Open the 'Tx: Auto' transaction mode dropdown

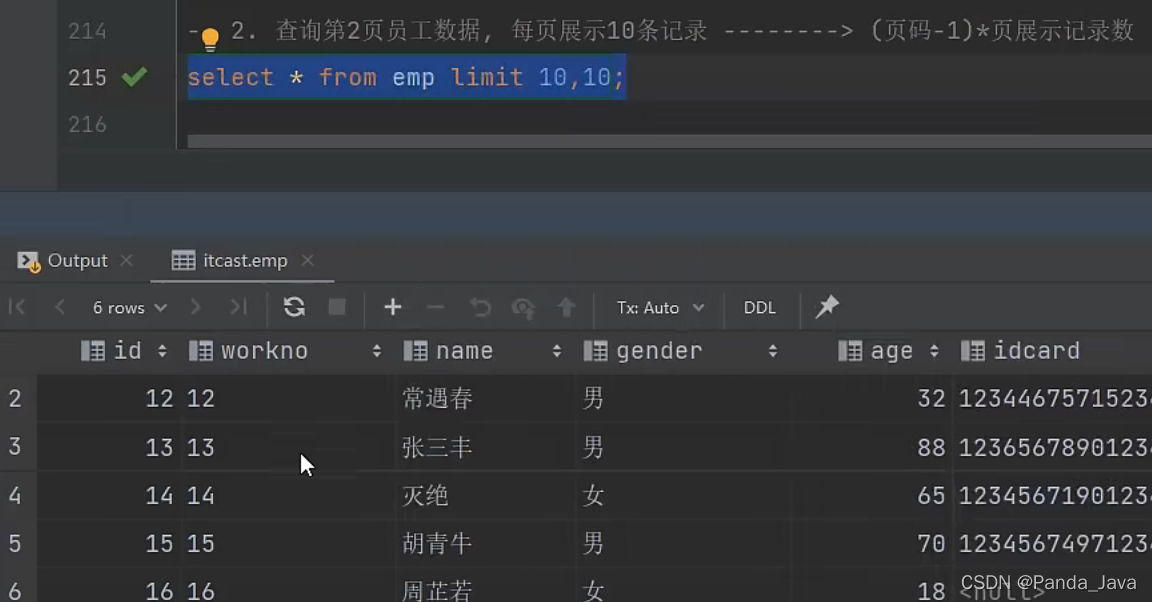pos(658,307)
